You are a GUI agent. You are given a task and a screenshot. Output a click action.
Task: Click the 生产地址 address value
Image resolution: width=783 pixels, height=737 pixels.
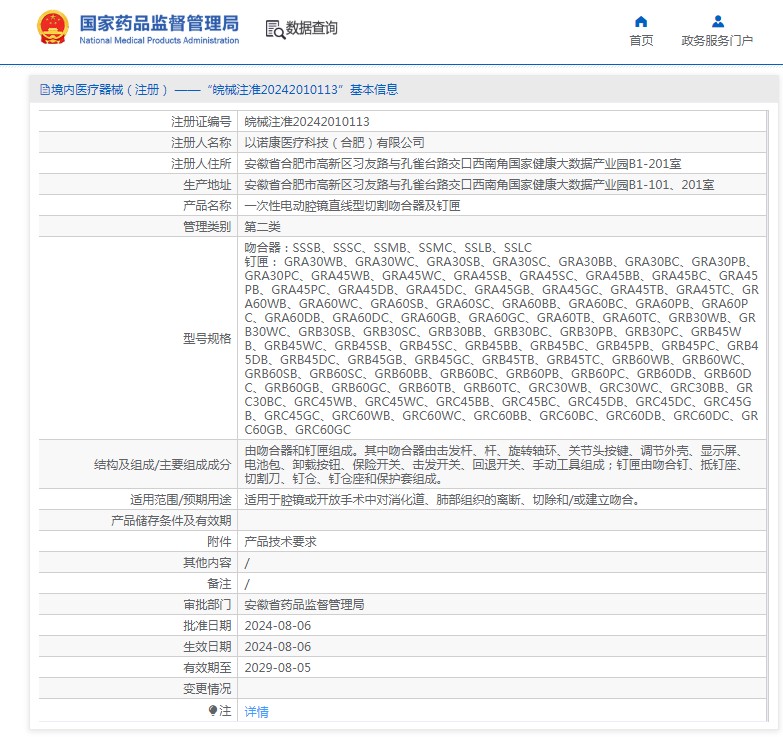coord(479,185)
